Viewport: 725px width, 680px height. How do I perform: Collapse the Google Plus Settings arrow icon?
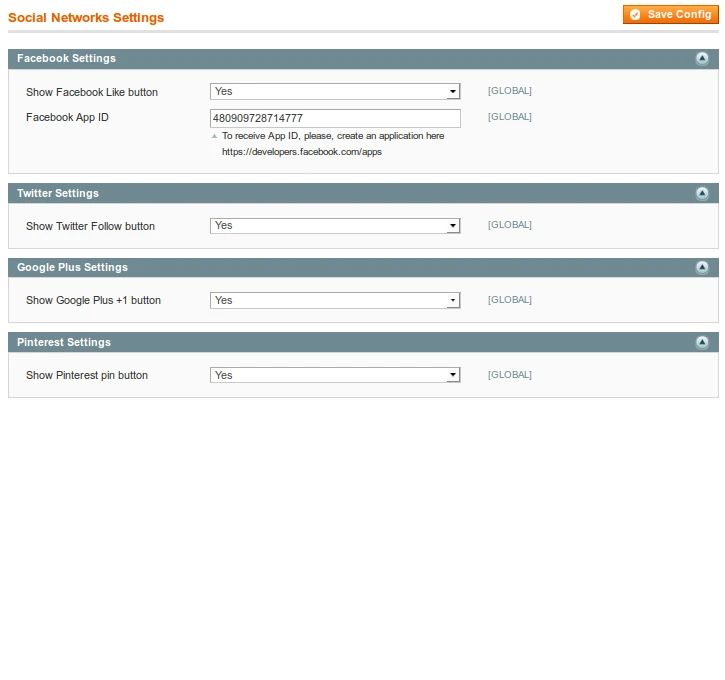(x=702, y=267)
